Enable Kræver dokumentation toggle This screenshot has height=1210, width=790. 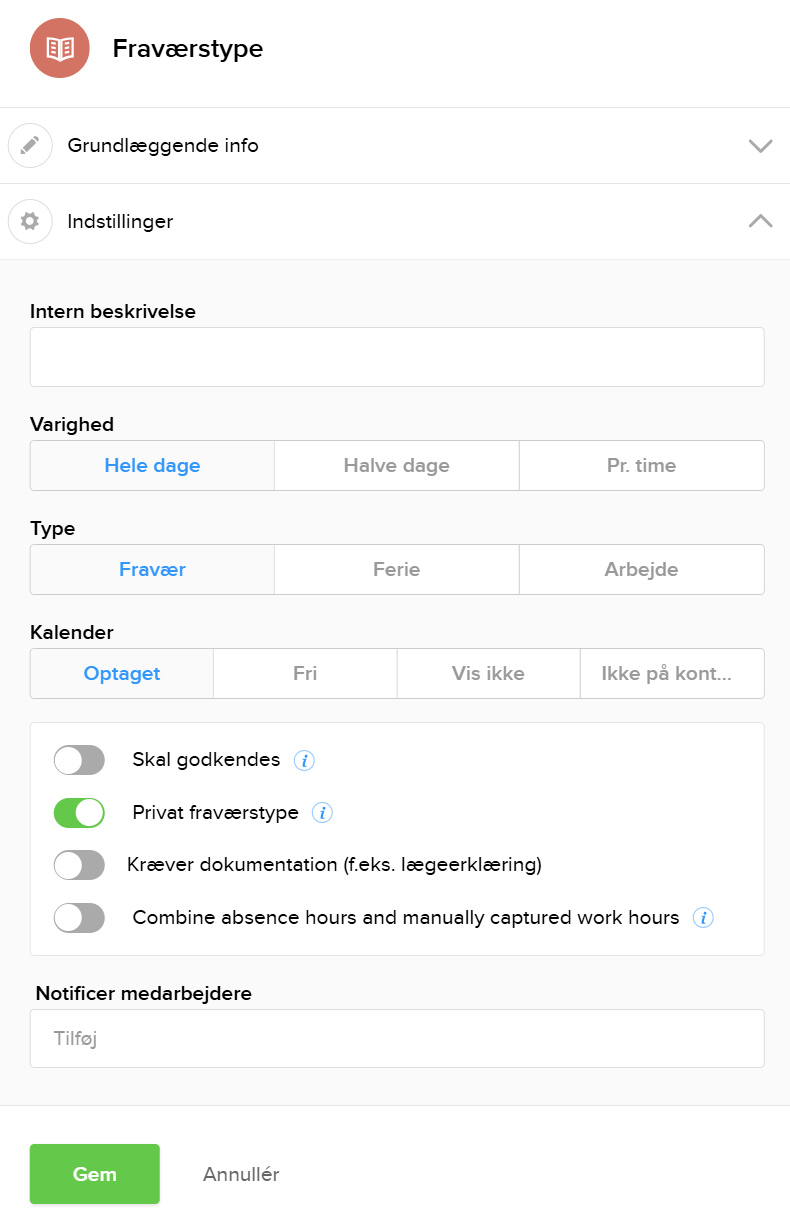pos(79,865)
